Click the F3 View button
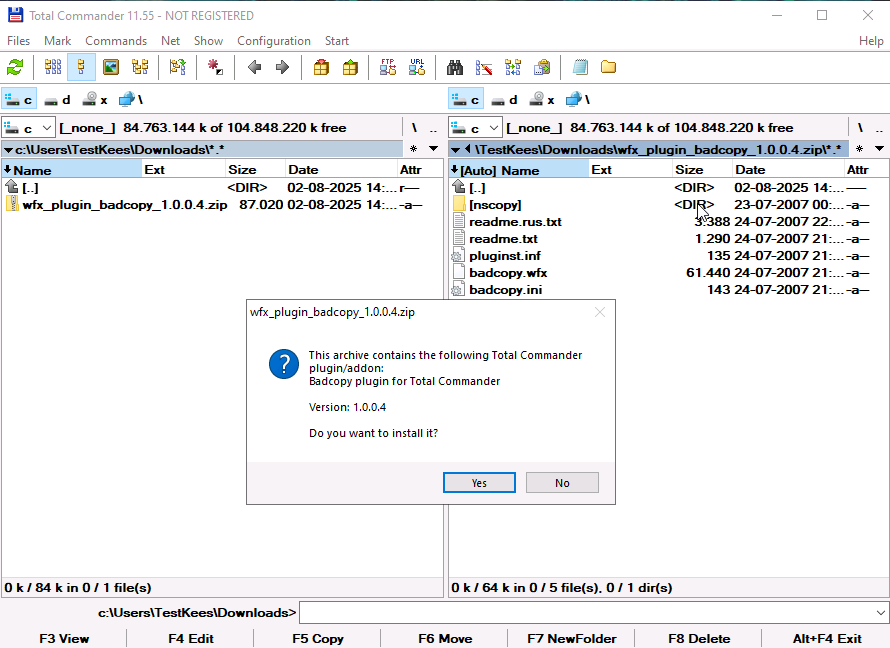 tap(64, 639)
